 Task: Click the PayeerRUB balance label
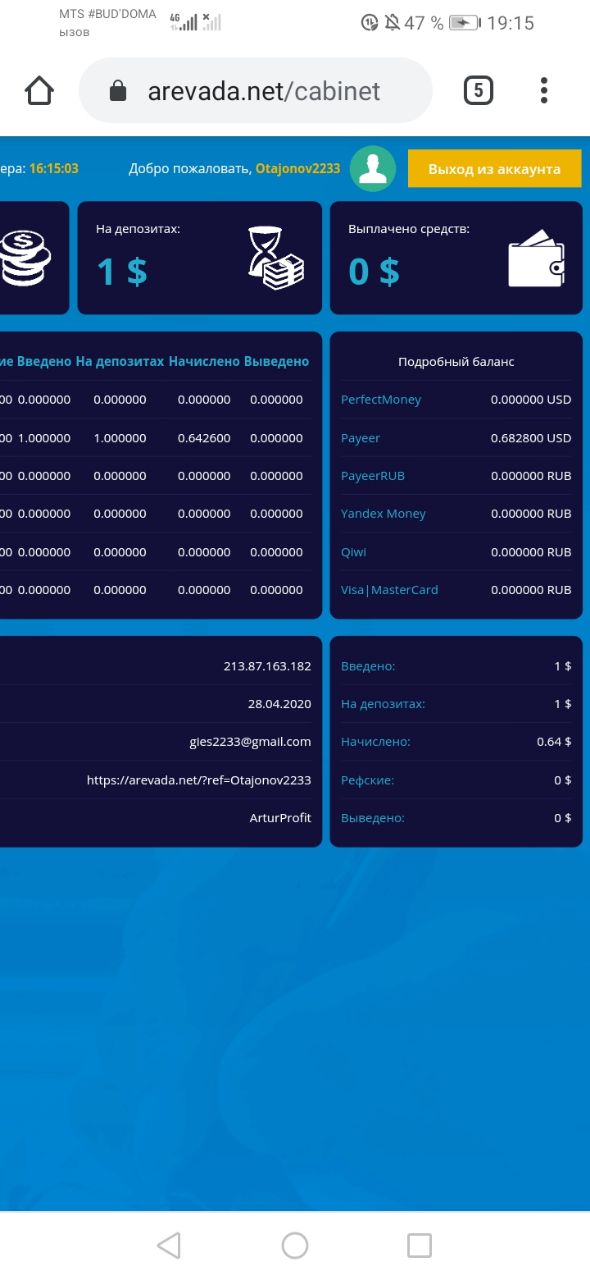pos(373,476)
